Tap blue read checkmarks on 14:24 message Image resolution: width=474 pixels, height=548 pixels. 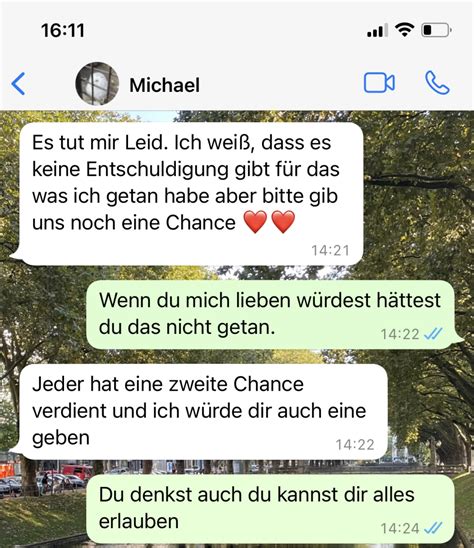point(433,528)
